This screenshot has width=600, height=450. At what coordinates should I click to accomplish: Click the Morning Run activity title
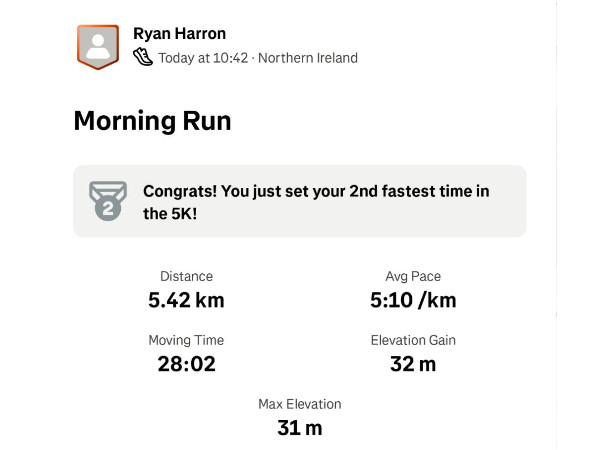(153, 122)
